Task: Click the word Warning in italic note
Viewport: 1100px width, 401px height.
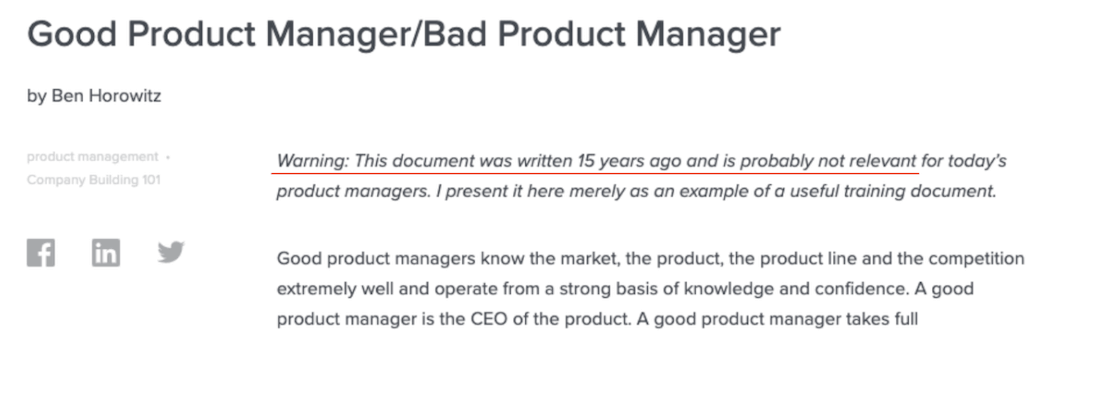Action: (x=312, y=161)
